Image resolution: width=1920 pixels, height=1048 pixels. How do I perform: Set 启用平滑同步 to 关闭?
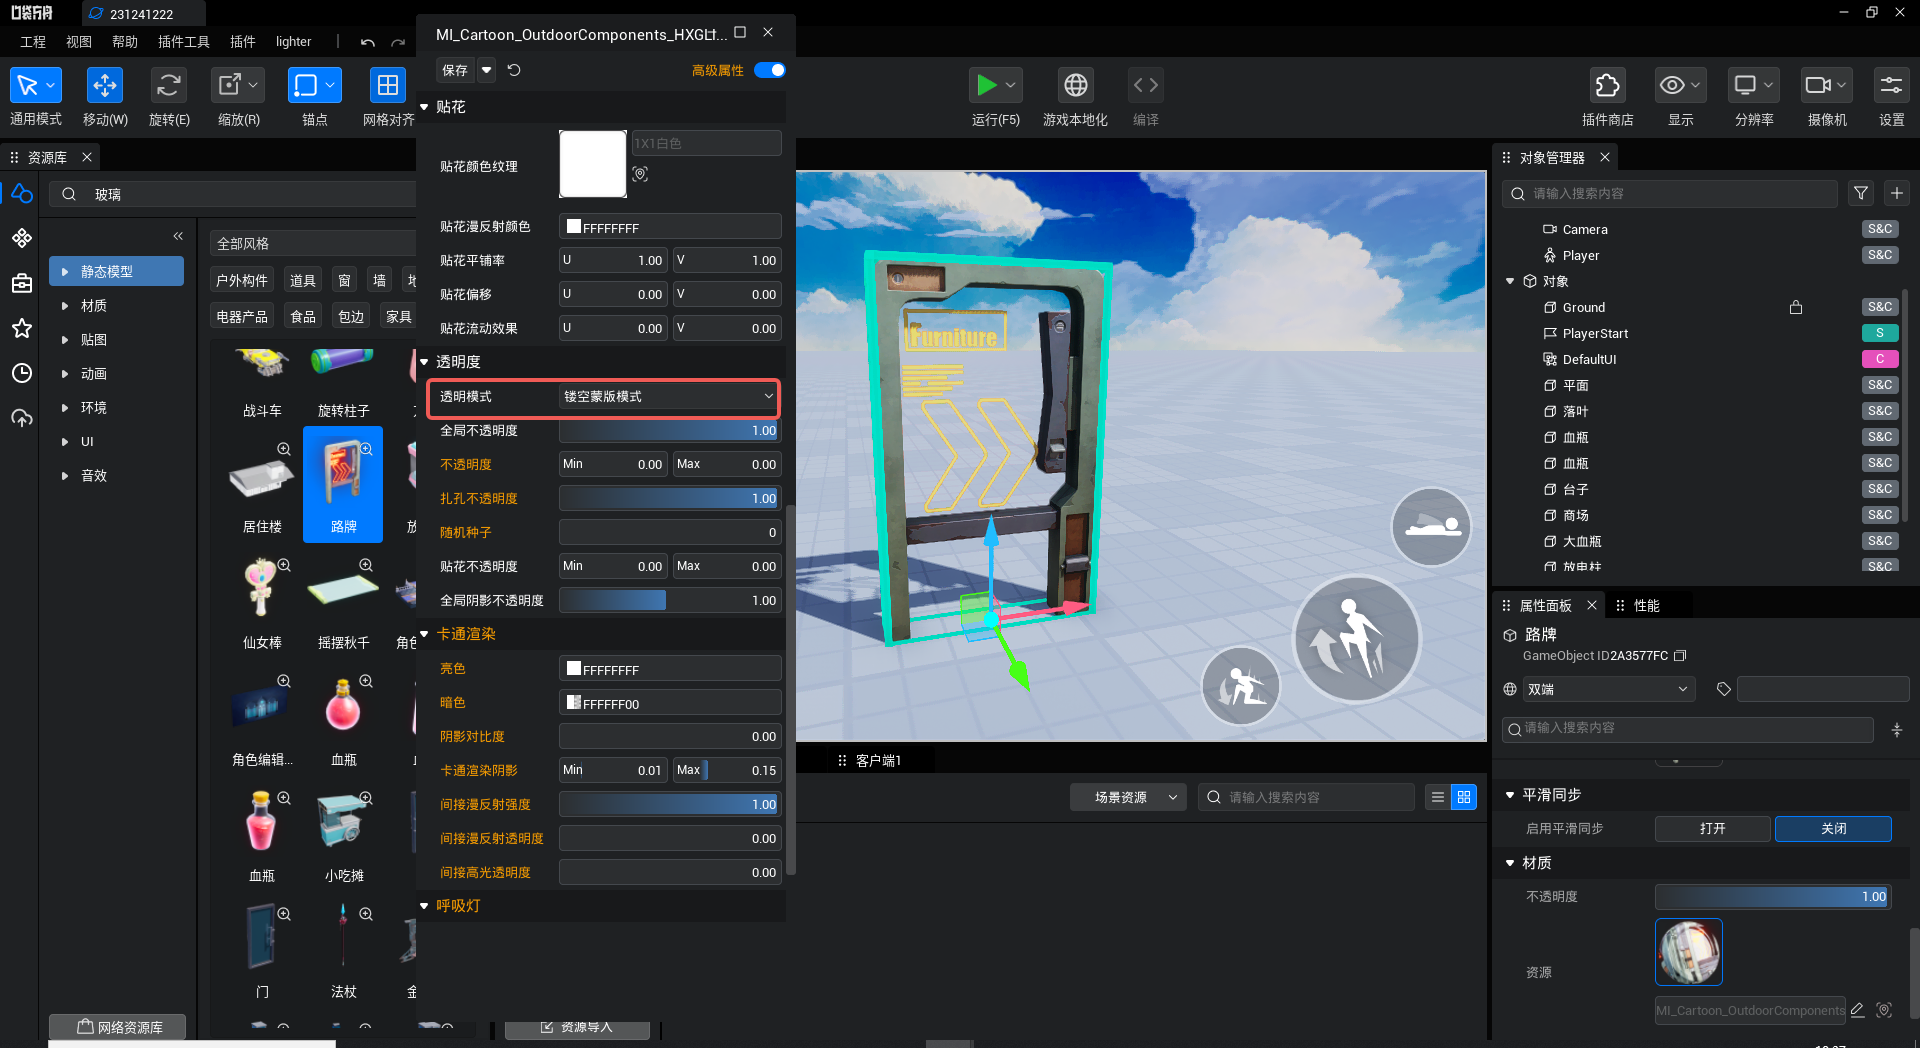[1833, 829]
